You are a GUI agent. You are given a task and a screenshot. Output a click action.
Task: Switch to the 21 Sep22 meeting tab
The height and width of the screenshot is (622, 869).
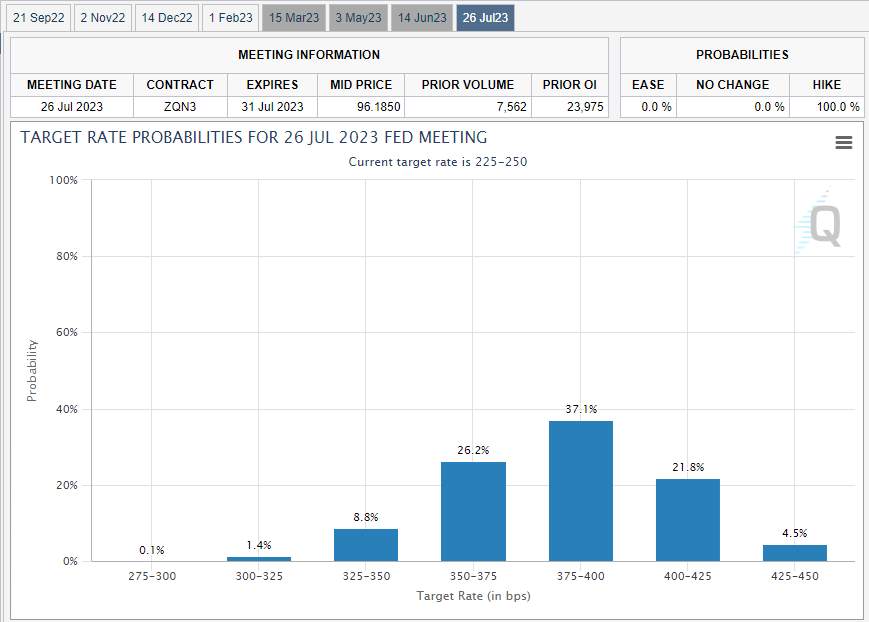(x=39, y=18)
